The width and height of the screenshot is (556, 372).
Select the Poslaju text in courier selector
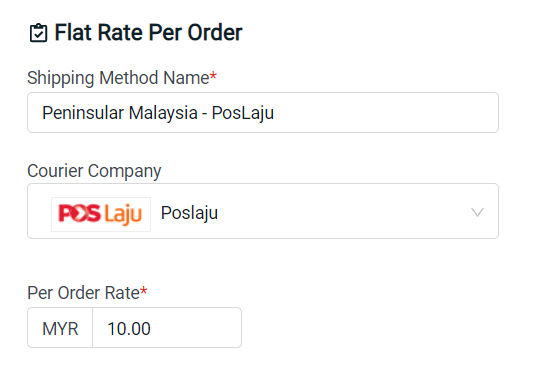189,213
